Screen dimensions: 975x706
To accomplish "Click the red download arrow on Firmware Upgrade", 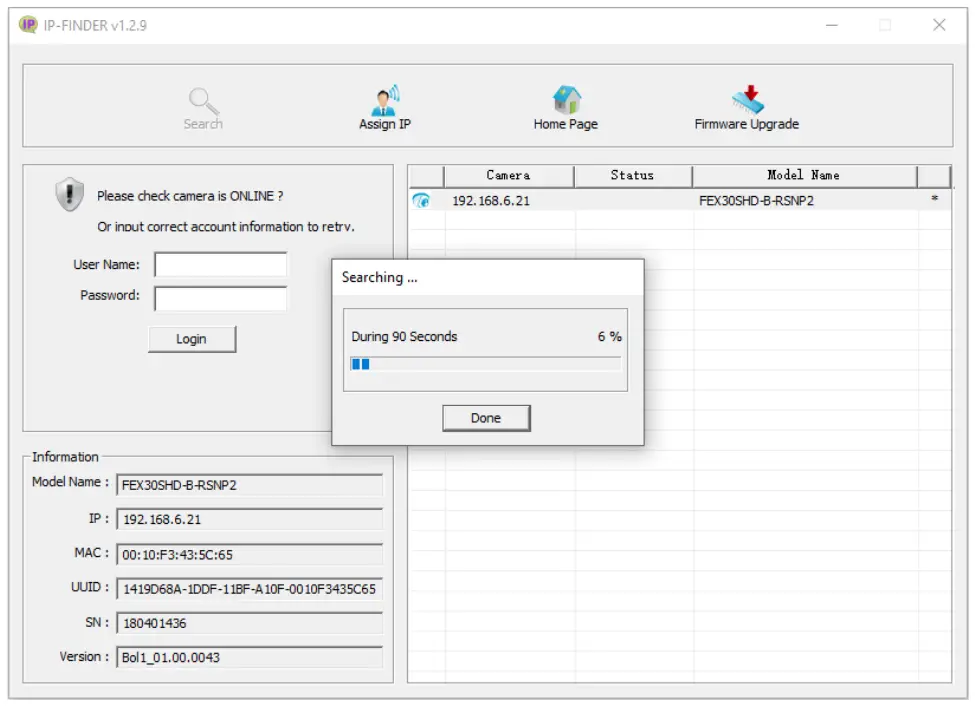I will (752, 94).
